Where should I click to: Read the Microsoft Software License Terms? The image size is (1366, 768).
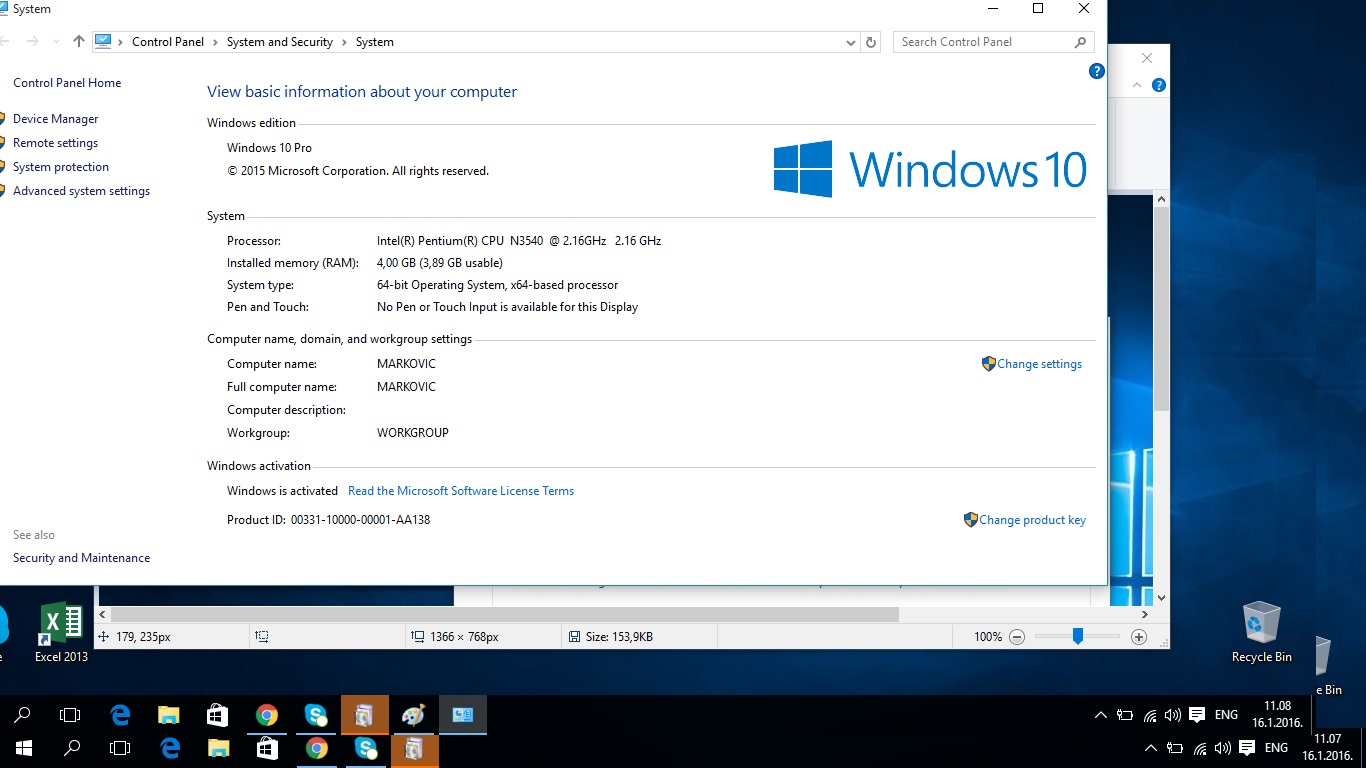[461, 491]
